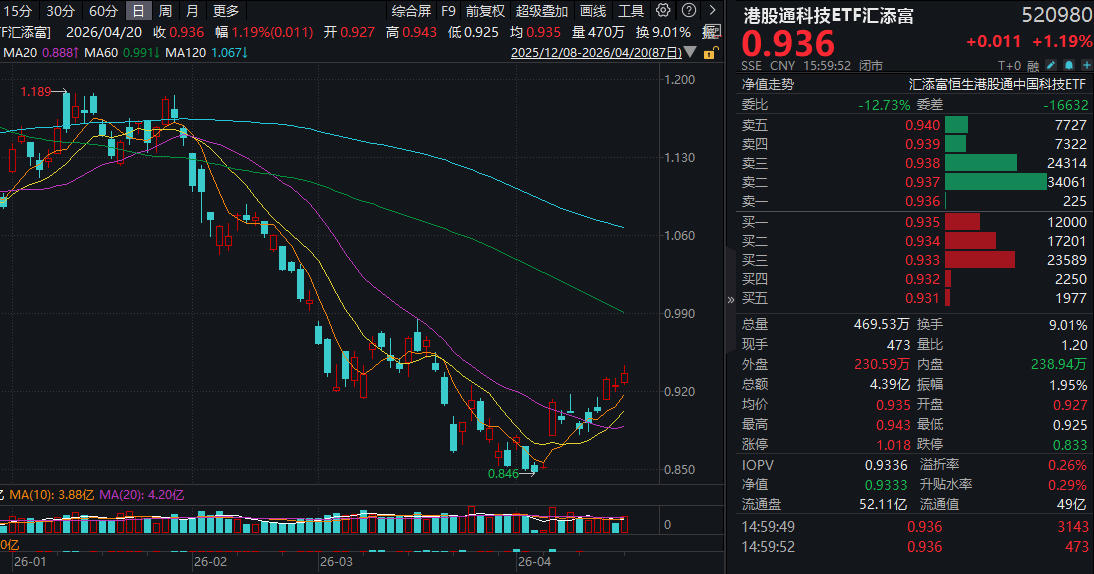Viewport: 1094px width, 574px height.
Task: Click the pencil note icon in quote header
Action: pos(1051,65)
